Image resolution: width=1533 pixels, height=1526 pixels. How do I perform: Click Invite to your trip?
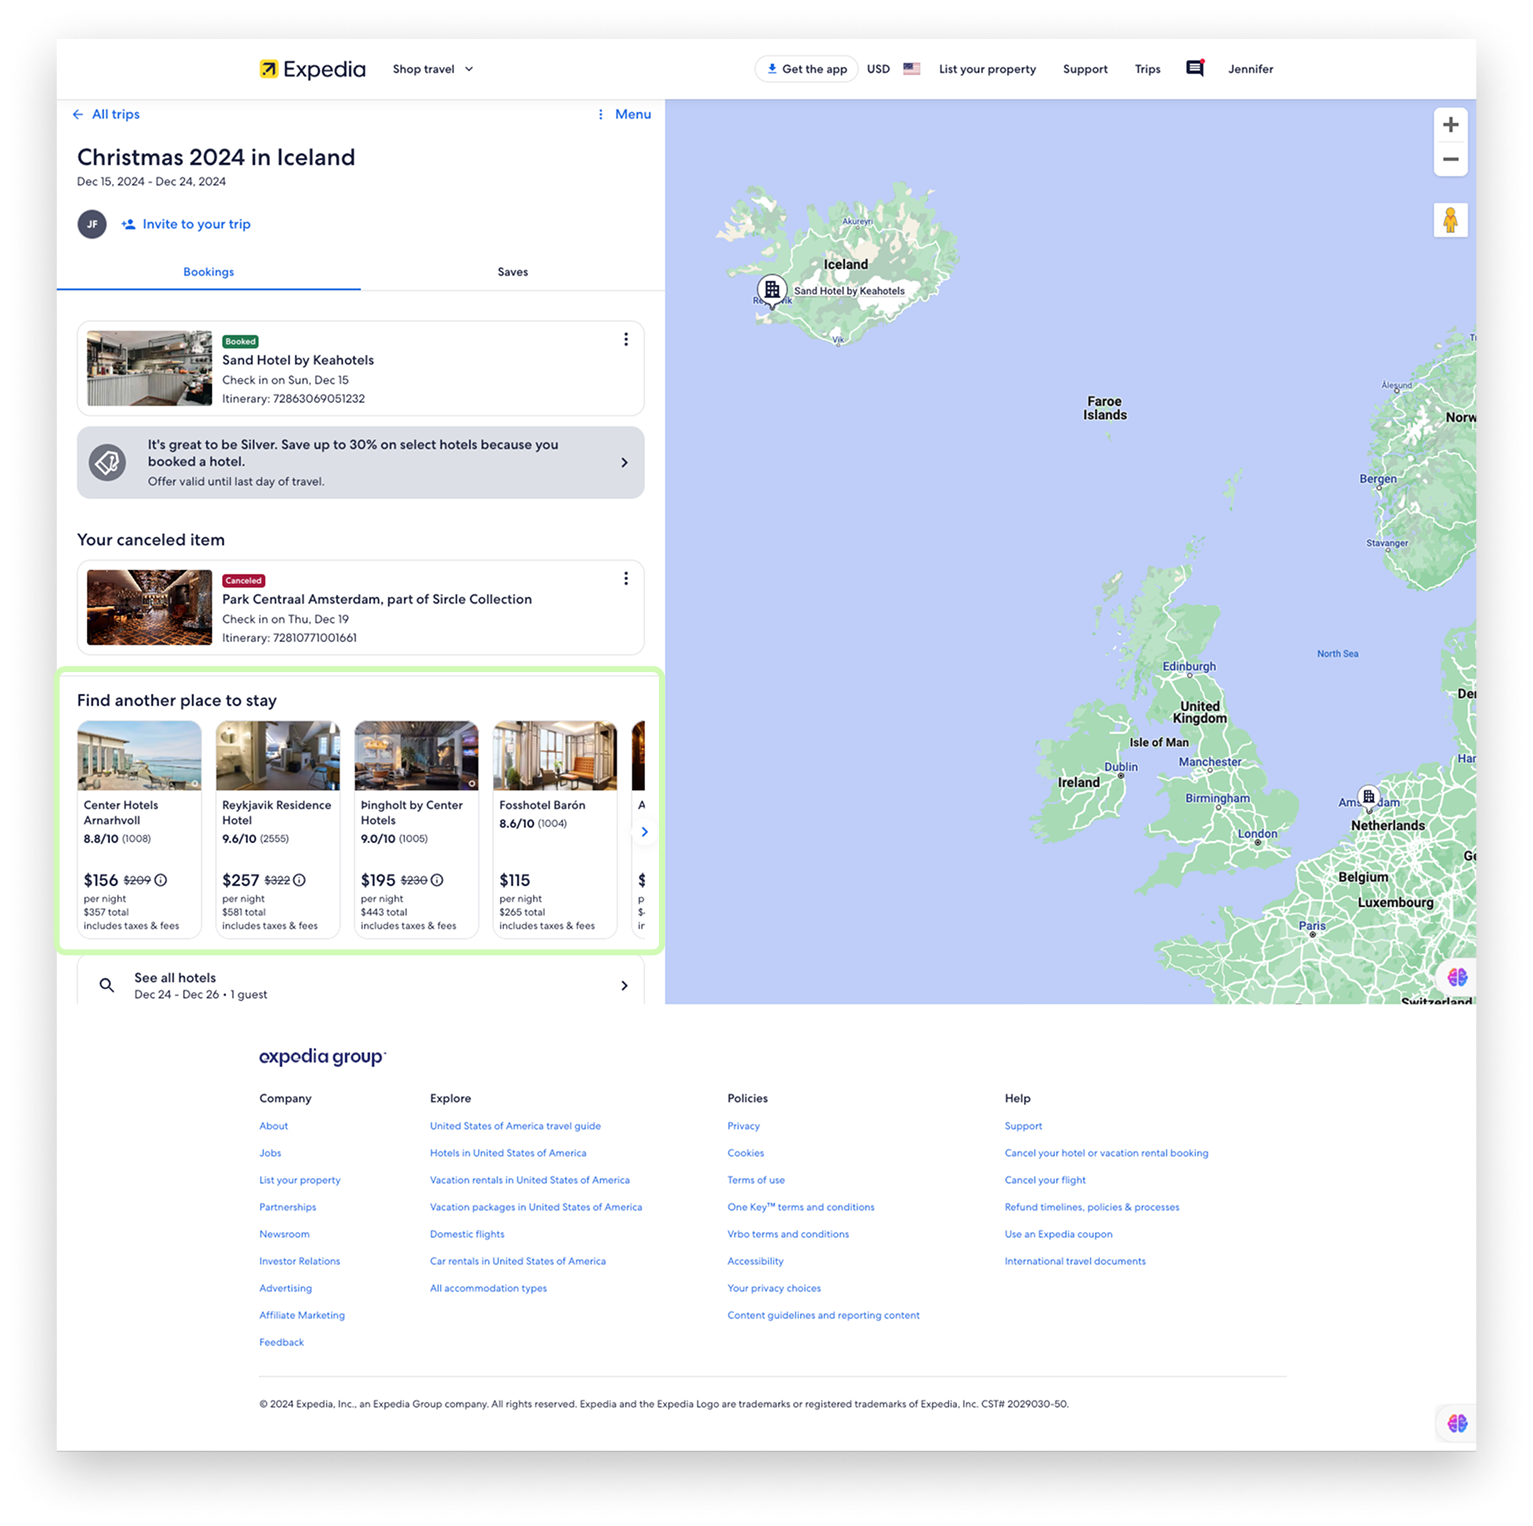coord(186,224)
